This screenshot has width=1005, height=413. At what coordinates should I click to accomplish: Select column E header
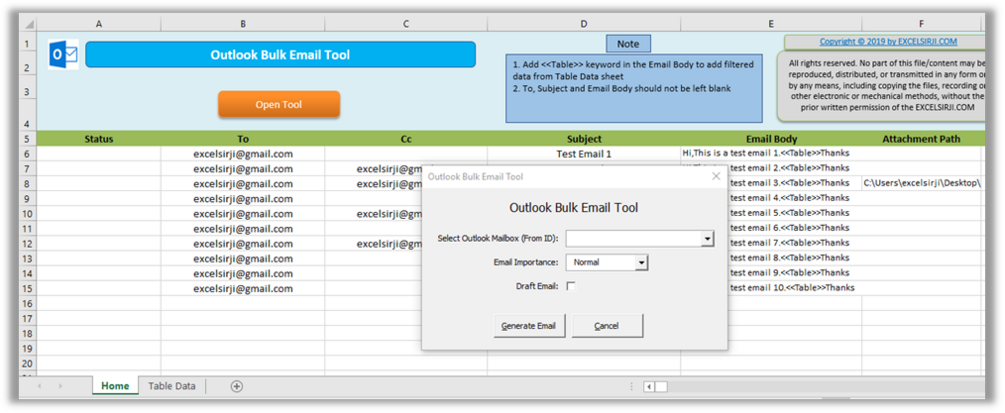pos(771,24)
